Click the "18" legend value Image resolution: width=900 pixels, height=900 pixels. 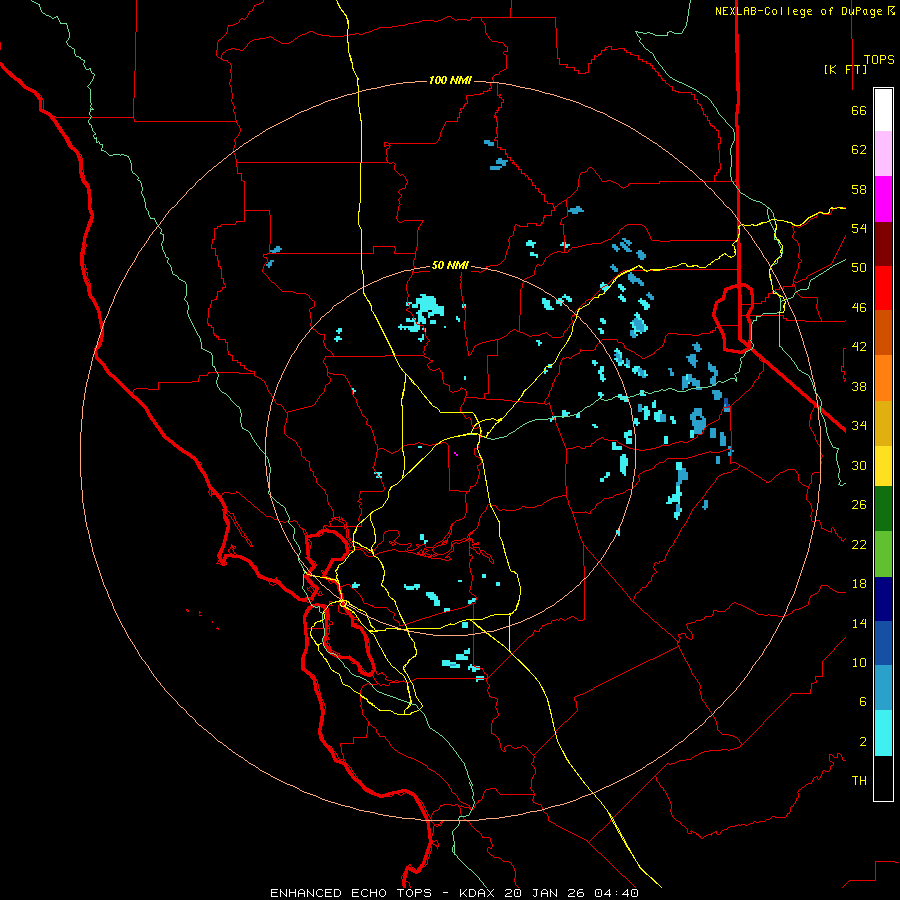[x=859, y=584]
